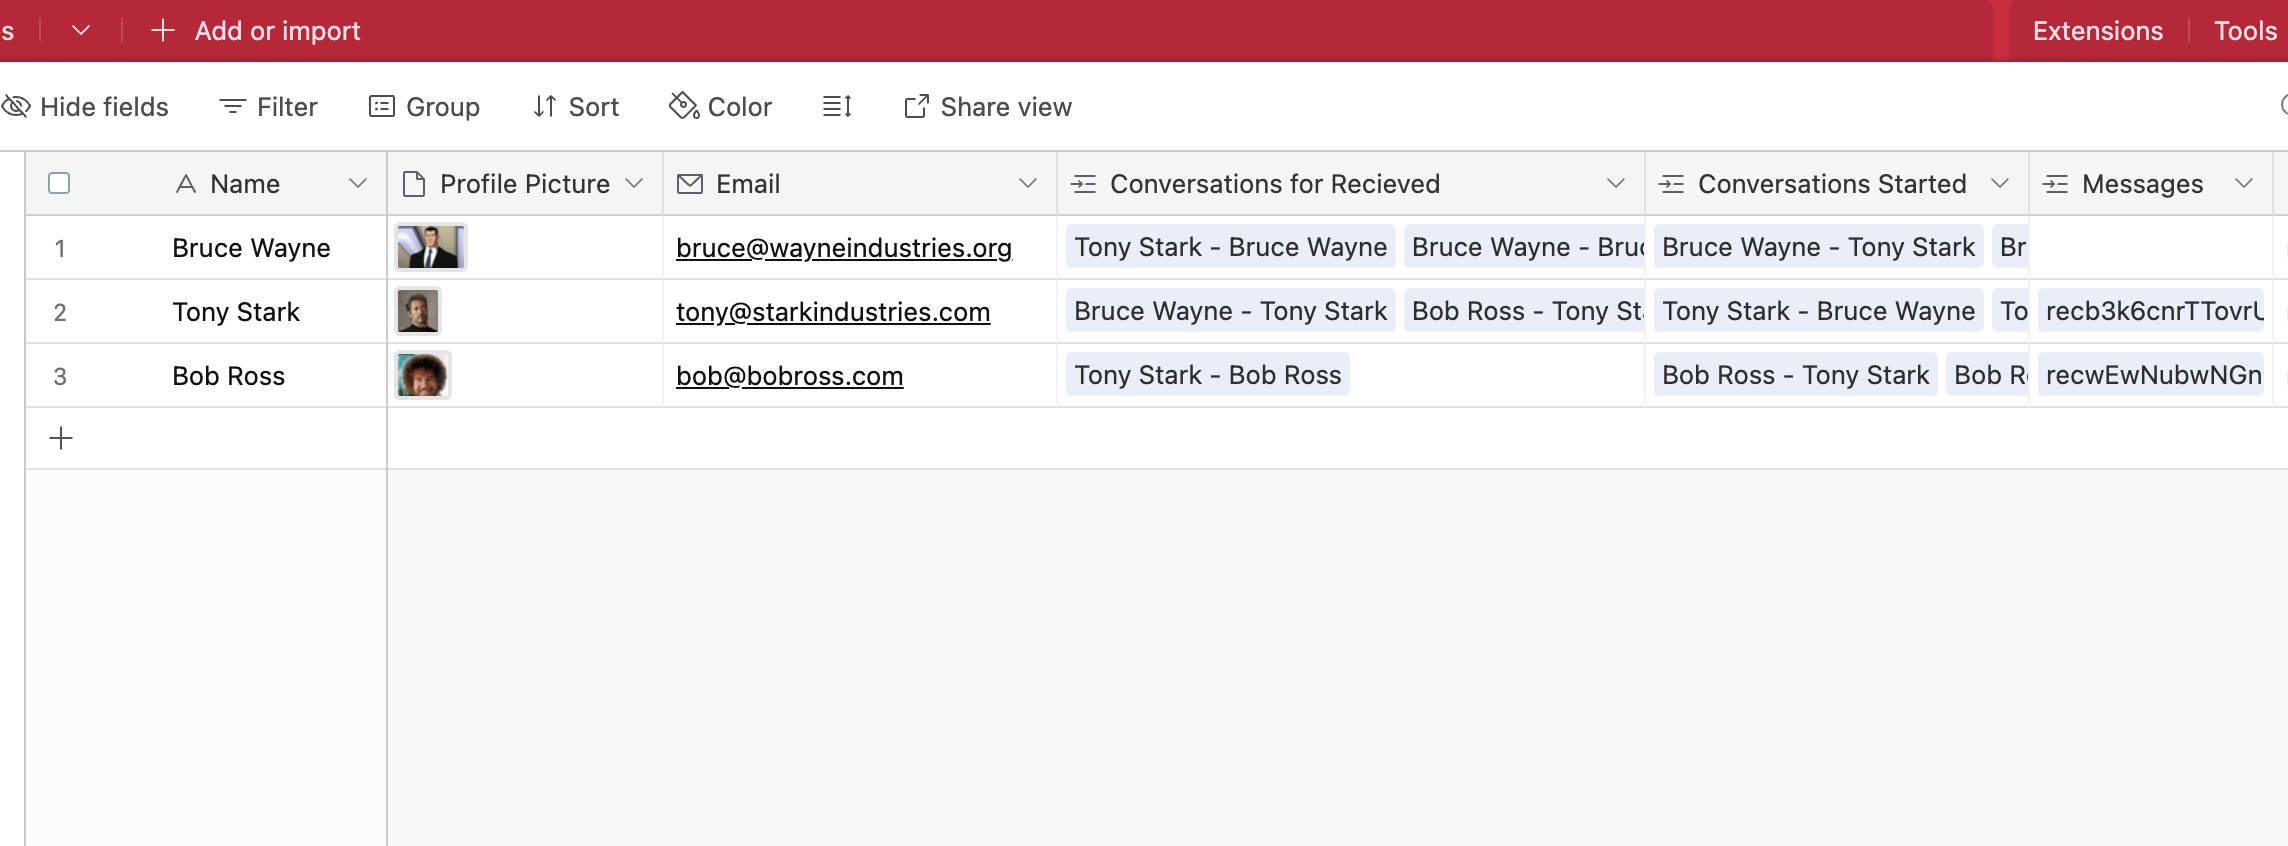Click the recb3k6cnrTTovr message record chip
Viewport: 2288px width, 846px height.
click(x=2151, y=311)
